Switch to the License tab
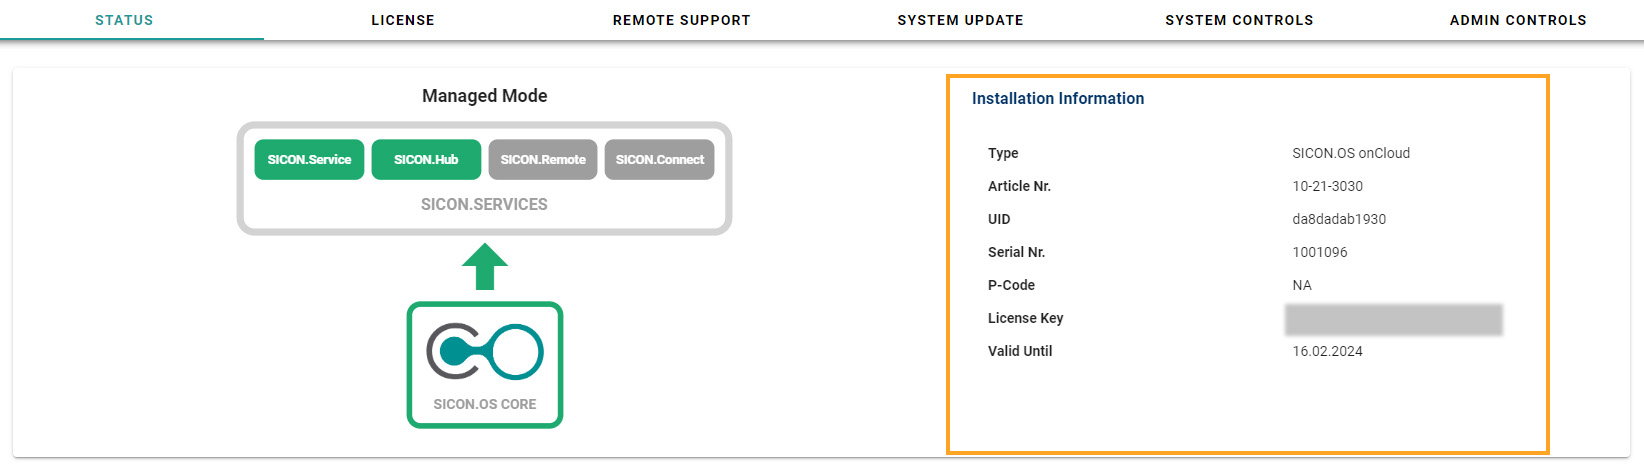 403,20
